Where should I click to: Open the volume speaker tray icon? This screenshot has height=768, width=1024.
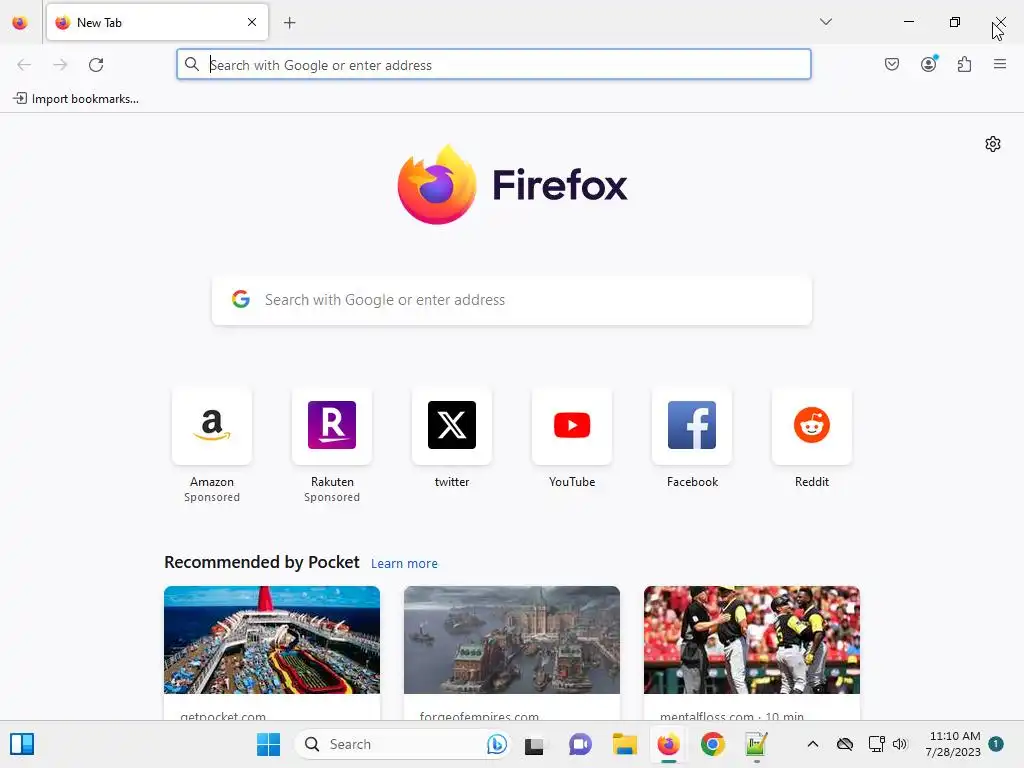(x=900, y=744)
